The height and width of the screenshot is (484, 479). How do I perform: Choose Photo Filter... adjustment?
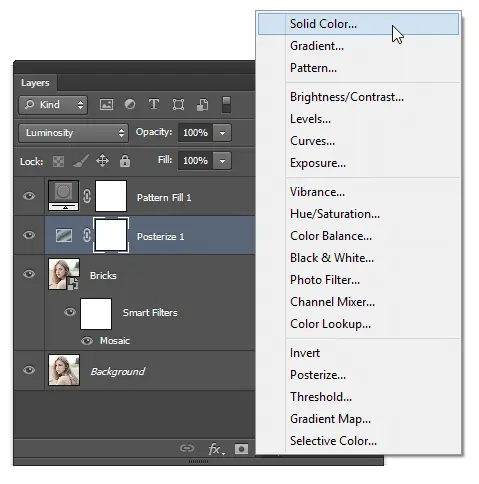pos(358,280)
